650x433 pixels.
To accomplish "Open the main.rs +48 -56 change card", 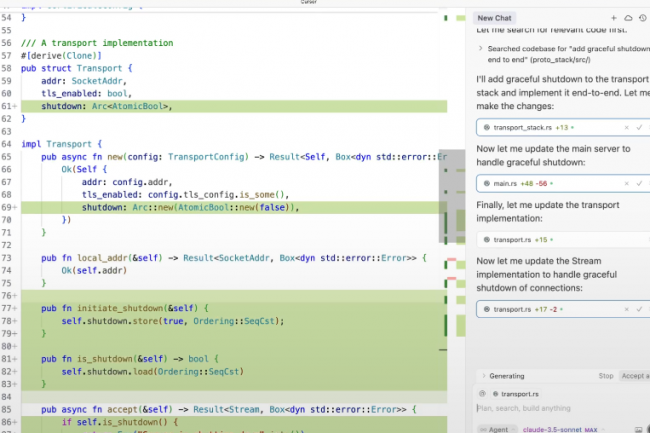I will [x=563, y=184].
